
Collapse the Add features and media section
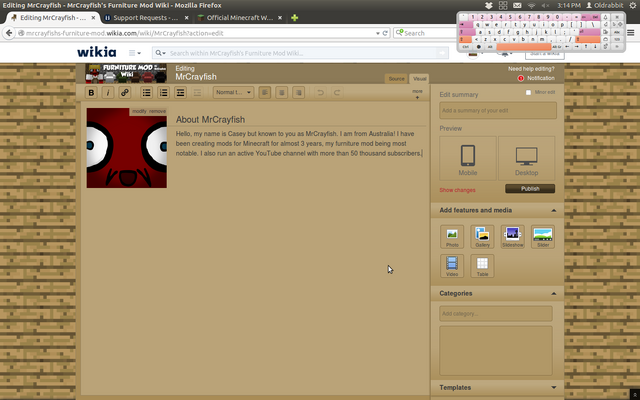pyautogui.click(x=553, y=211)
